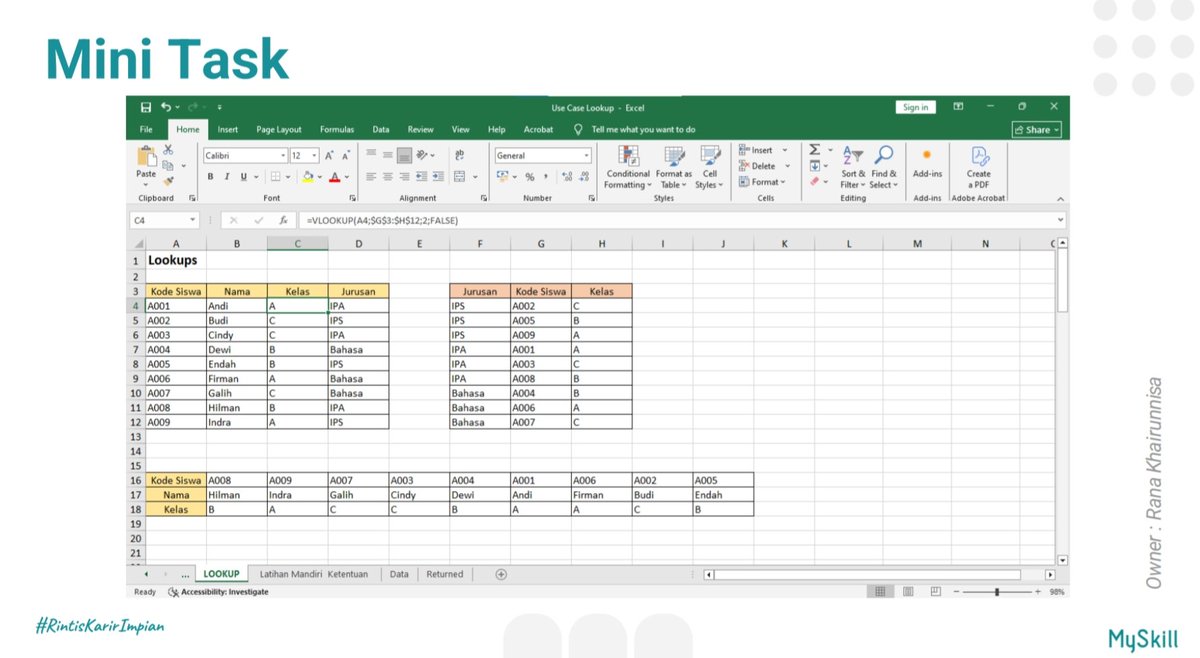
Task: Click the Increase Indent icon
Action: (x=437, y=177)
